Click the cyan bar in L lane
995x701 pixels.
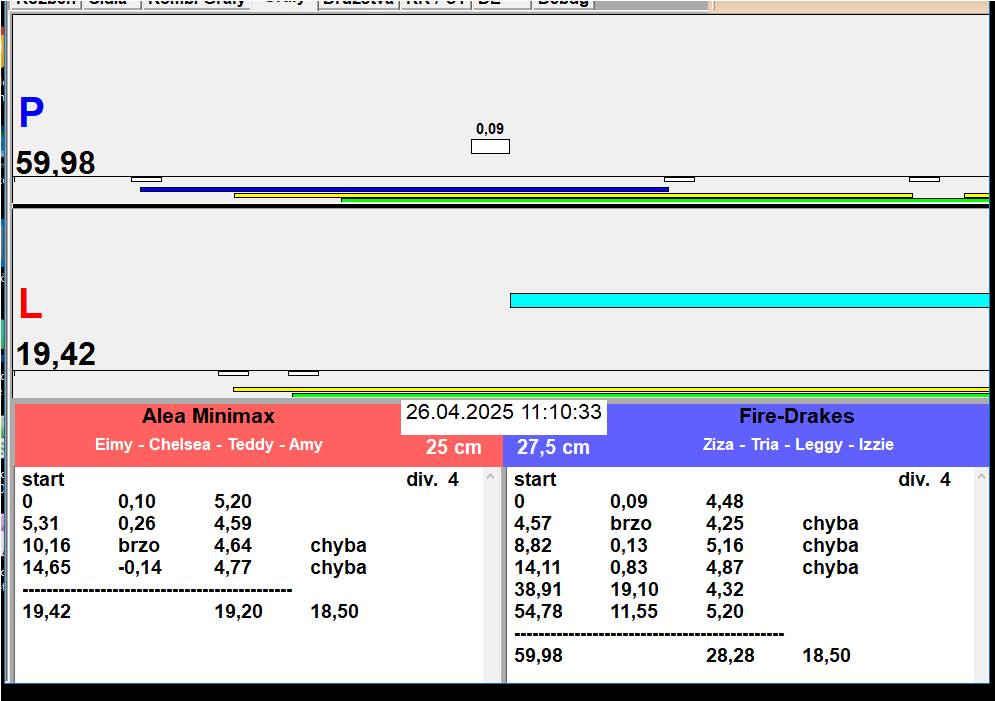click(x=748, y=300)
